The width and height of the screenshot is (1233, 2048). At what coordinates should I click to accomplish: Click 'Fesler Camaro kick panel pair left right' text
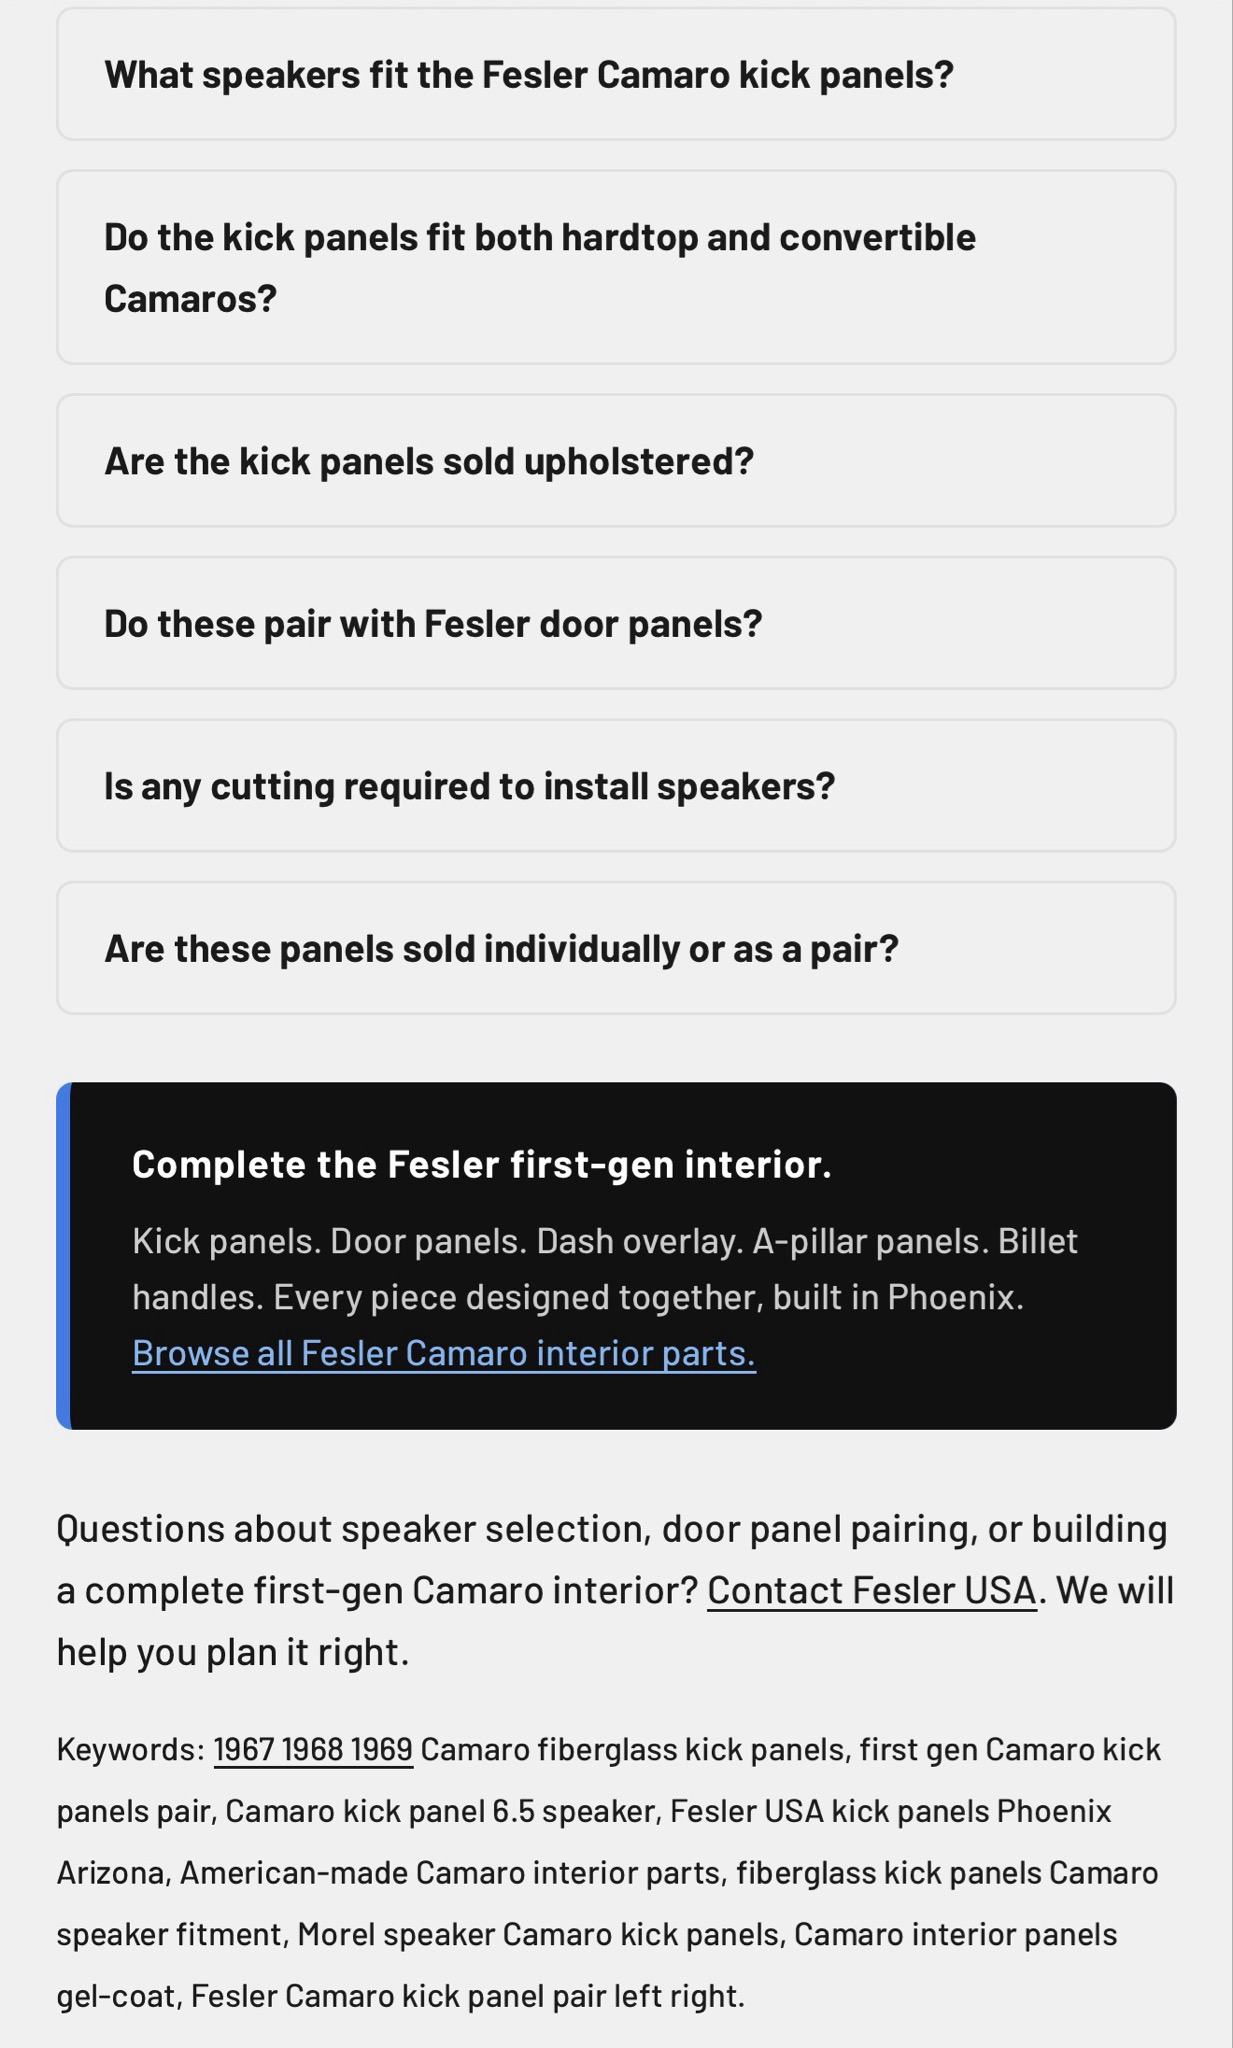[467, 1996]
